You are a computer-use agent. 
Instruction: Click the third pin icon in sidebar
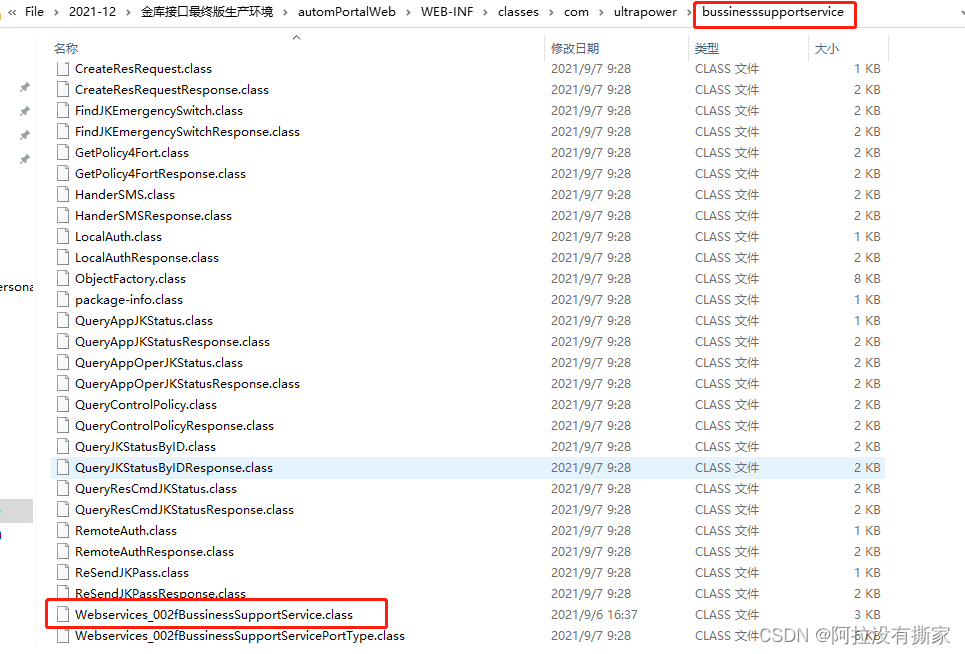tap(25, 135)
